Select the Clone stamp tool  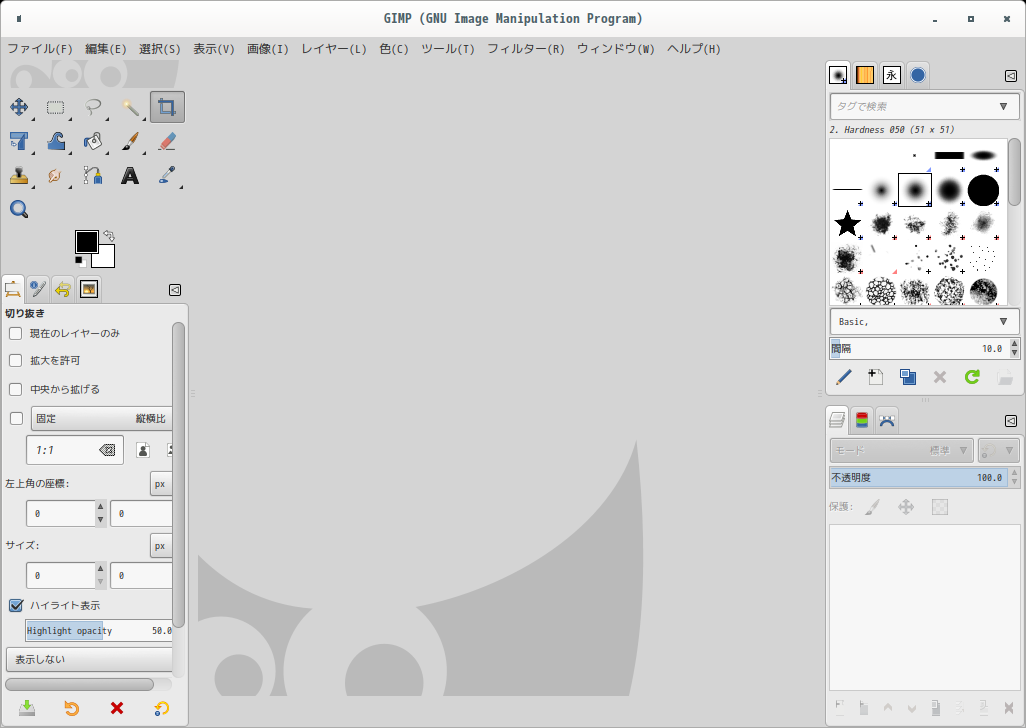point(19,175)
